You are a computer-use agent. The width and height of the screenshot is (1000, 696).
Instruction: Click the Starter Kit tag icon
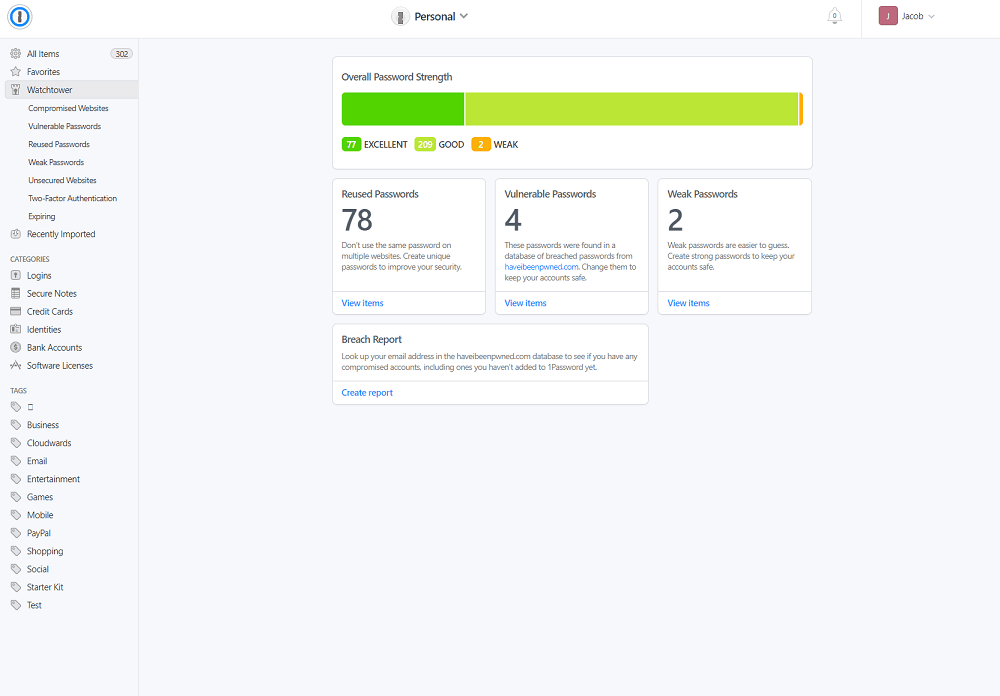tap(16, 587)
